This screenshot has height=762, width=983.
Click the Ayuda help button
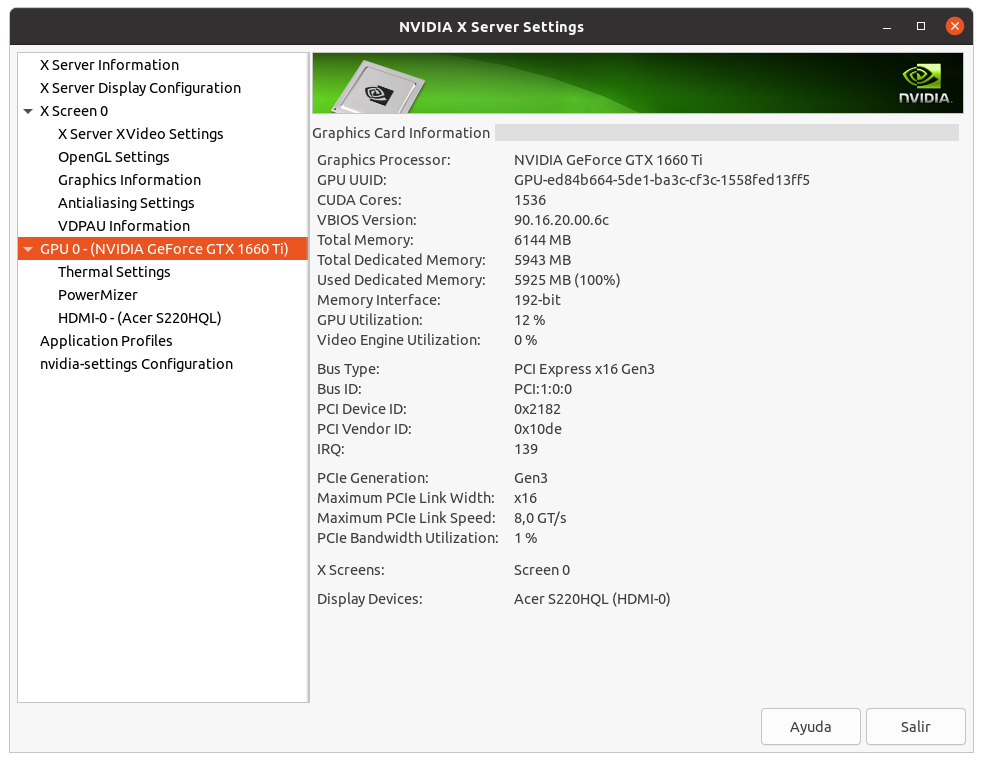(x=811, y=727)
